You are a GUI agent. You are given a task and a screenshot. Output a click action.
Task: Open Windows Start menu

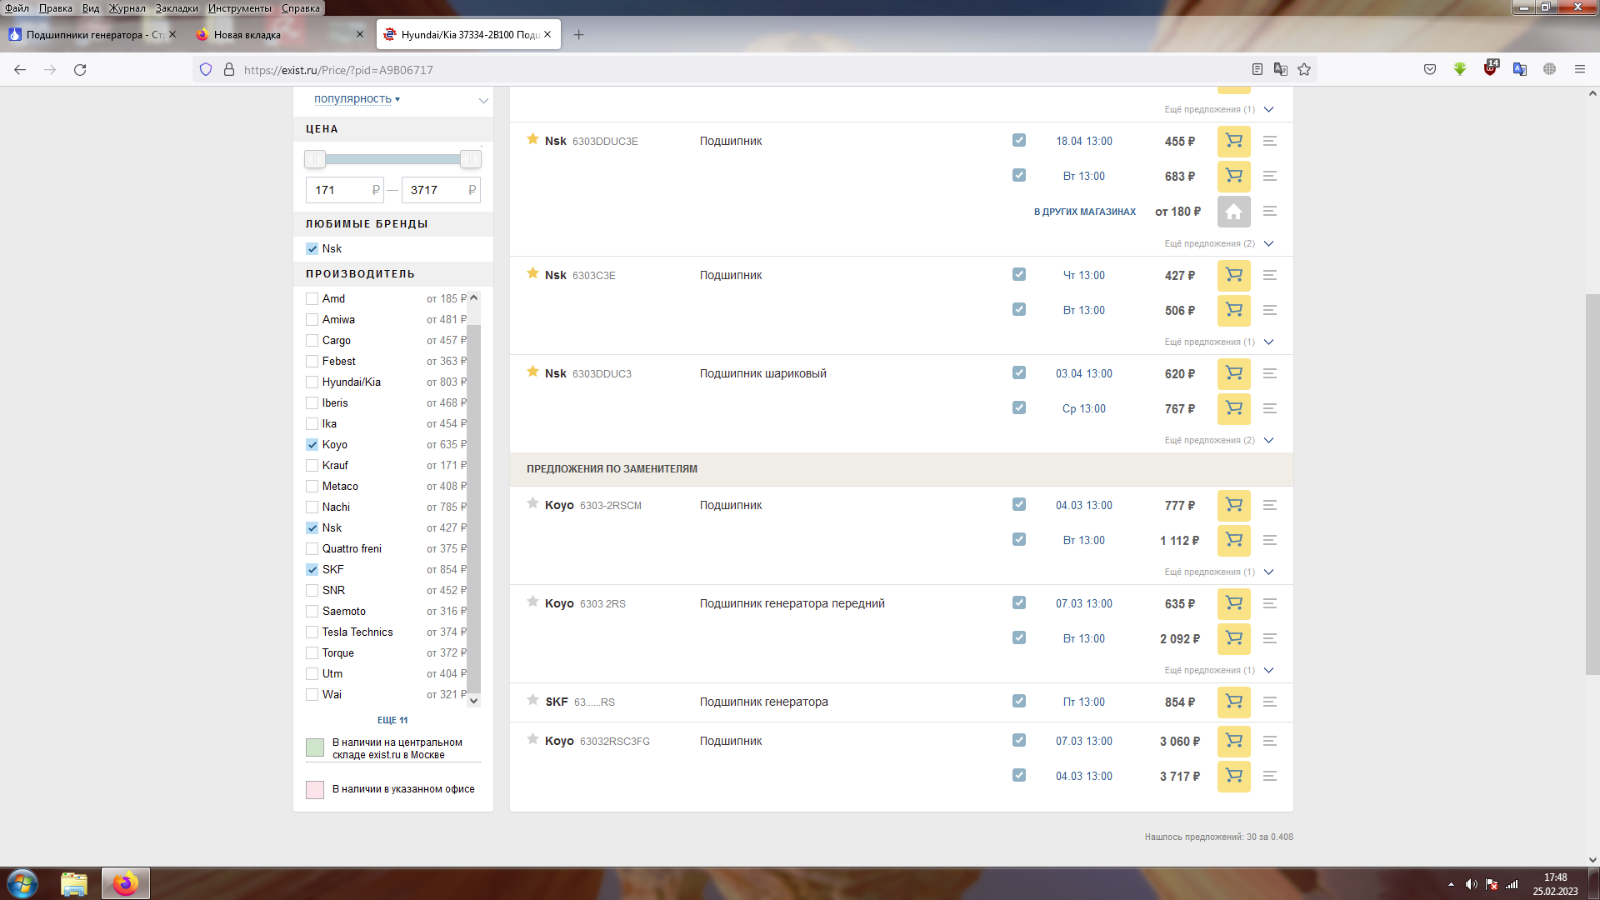pos(22,884)
